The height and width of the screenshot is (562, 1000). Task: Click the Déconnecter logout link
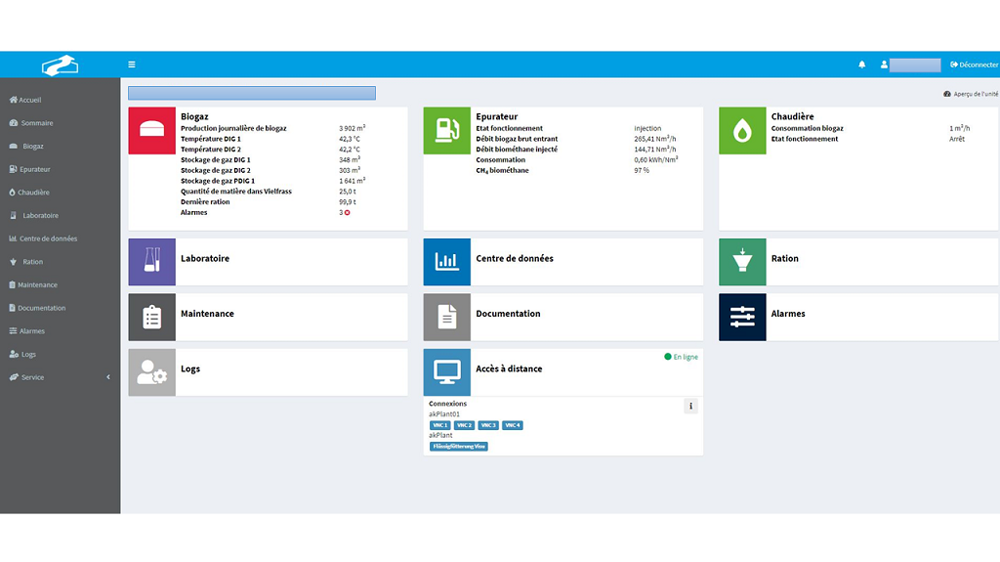(x=974, y=65)
